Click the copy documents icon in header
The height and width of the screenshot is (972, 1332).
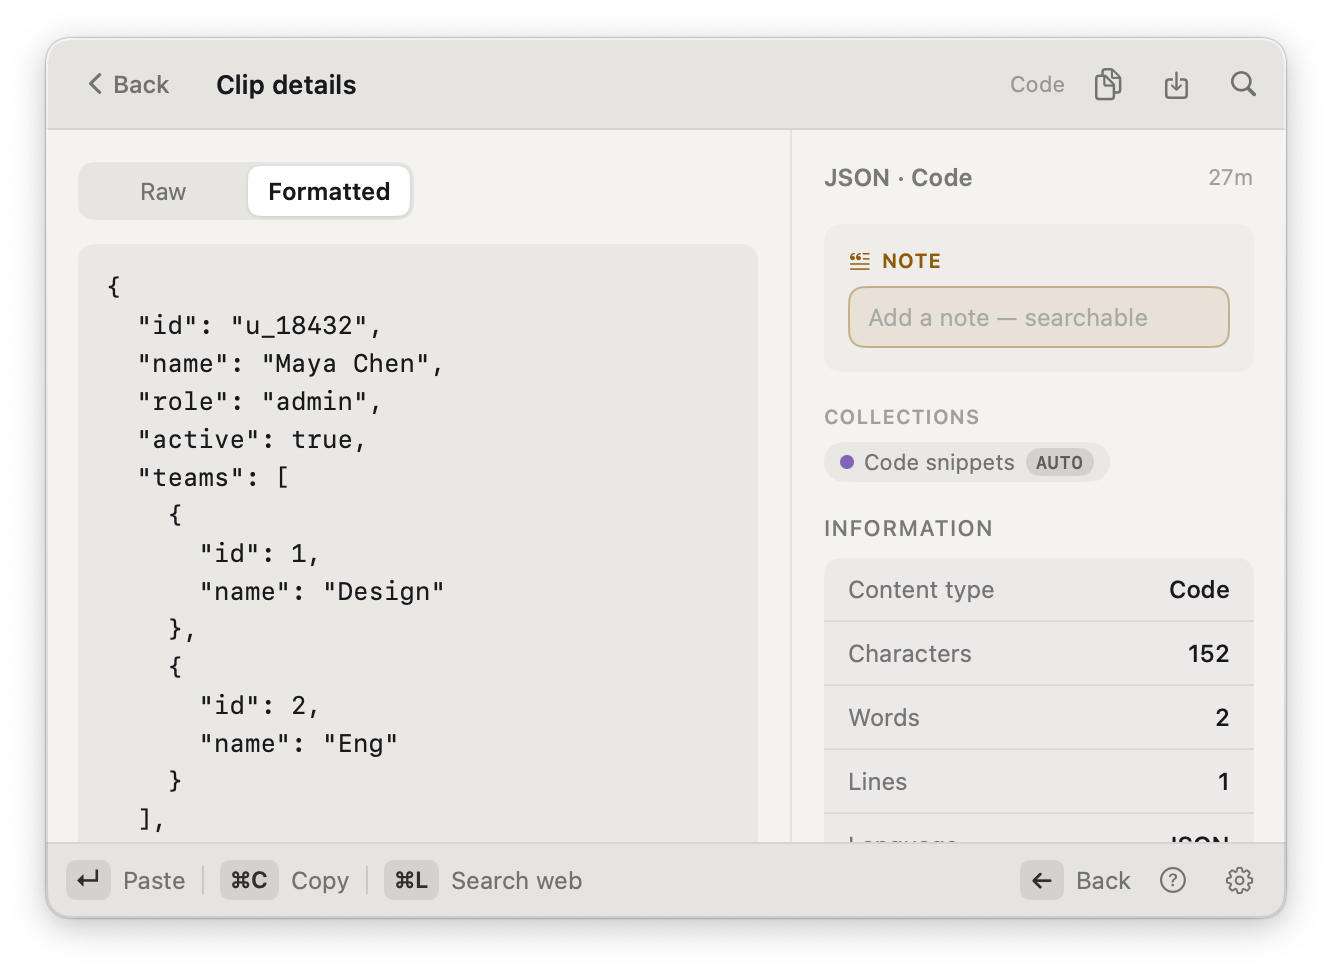point(1108,85)
